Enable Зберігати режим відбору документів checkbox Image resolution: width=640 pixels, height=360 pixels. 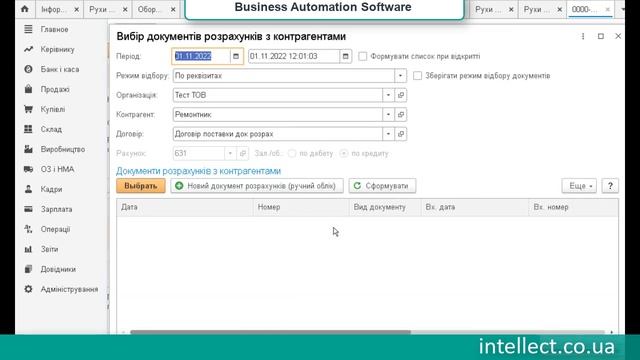pos(417,76)
